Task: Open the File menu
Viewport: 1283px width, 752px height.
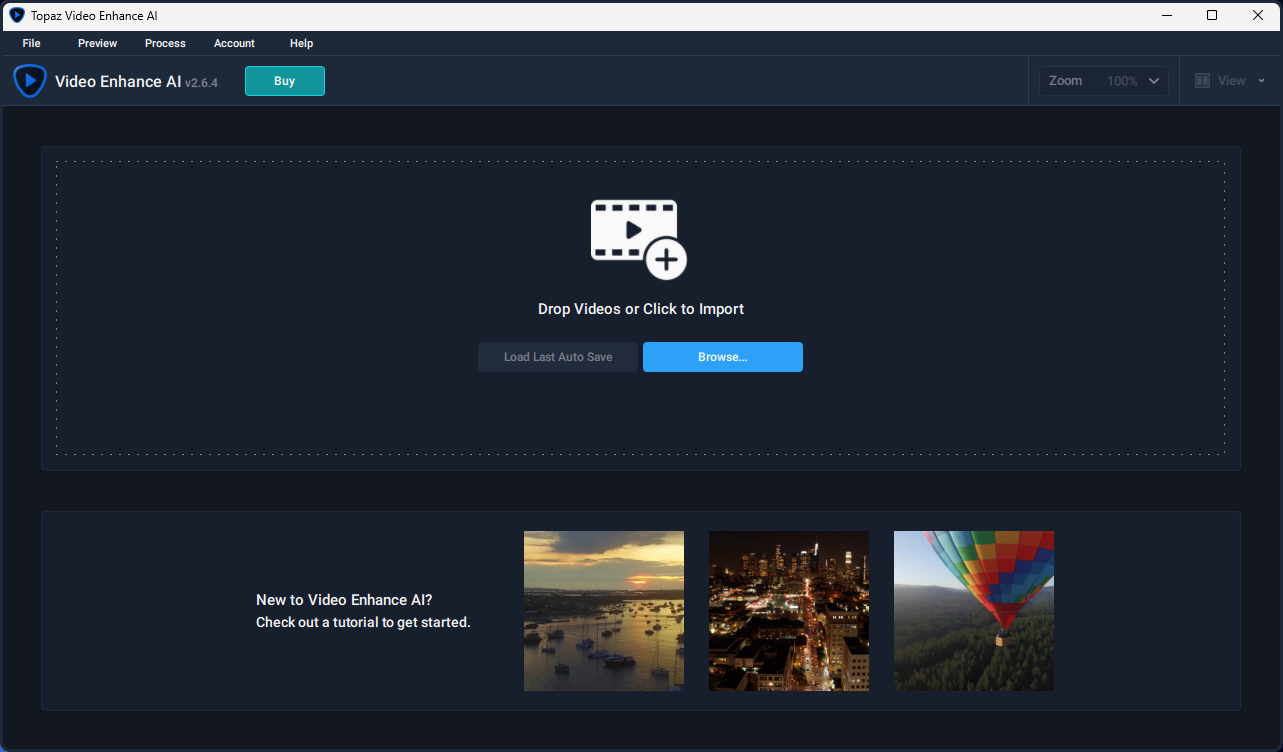Action: point(31,43)
